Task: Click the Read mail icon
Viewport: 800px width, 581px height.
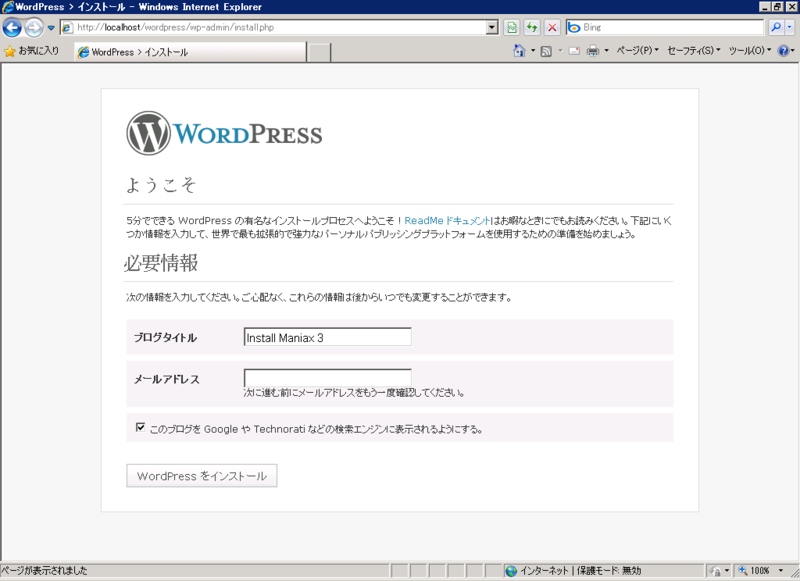Action: click(574, 51)
